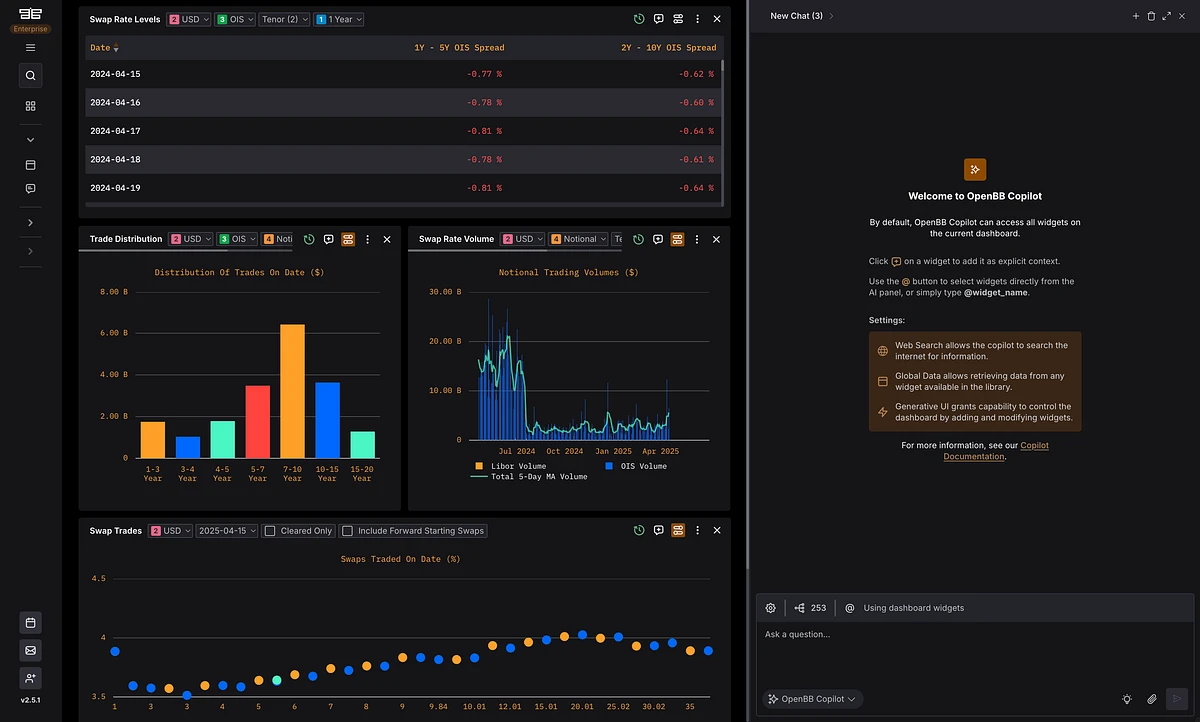This screenshot has height=722, width=1200.
Task: Click the settings gear in the chat input
Action: click(x=770, y=607)
